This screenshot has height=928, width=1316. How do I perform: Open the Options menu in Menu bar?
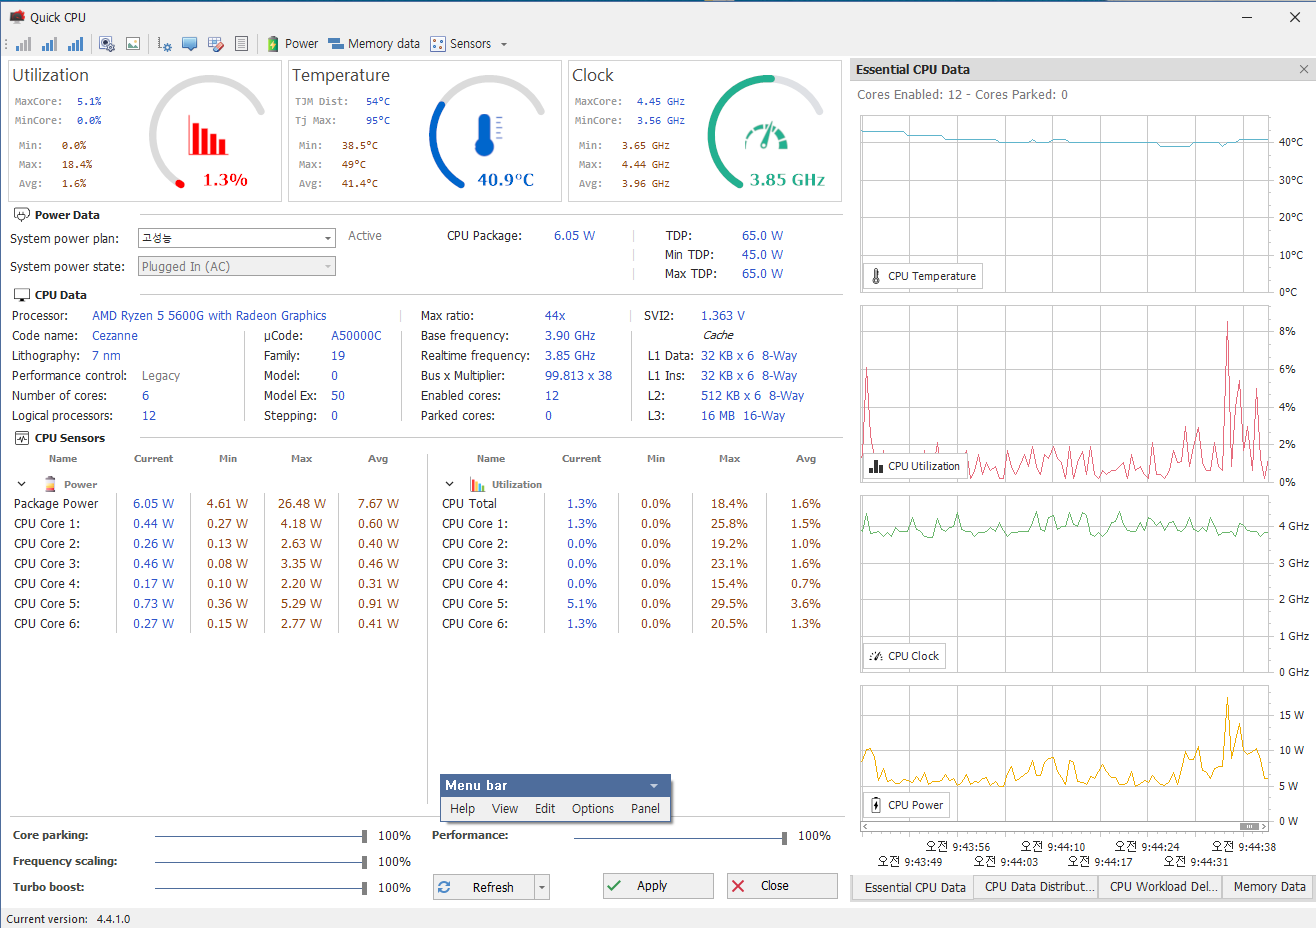[593, 809]
